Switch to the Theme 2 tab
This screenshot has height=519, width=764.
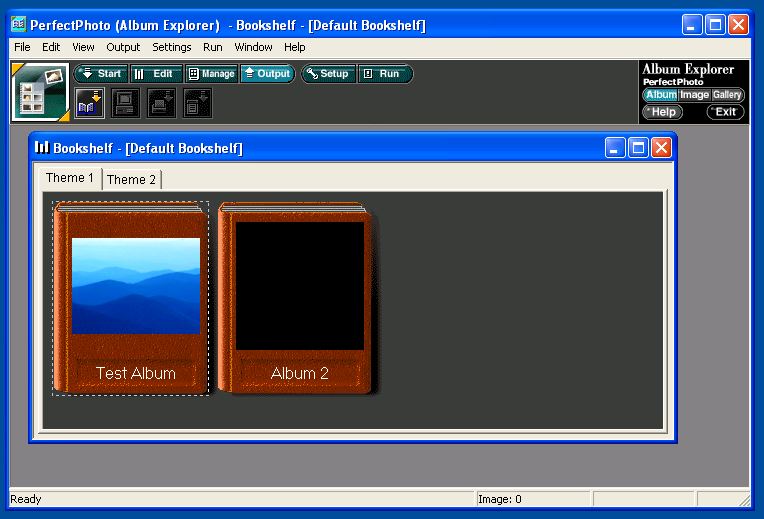132,180
